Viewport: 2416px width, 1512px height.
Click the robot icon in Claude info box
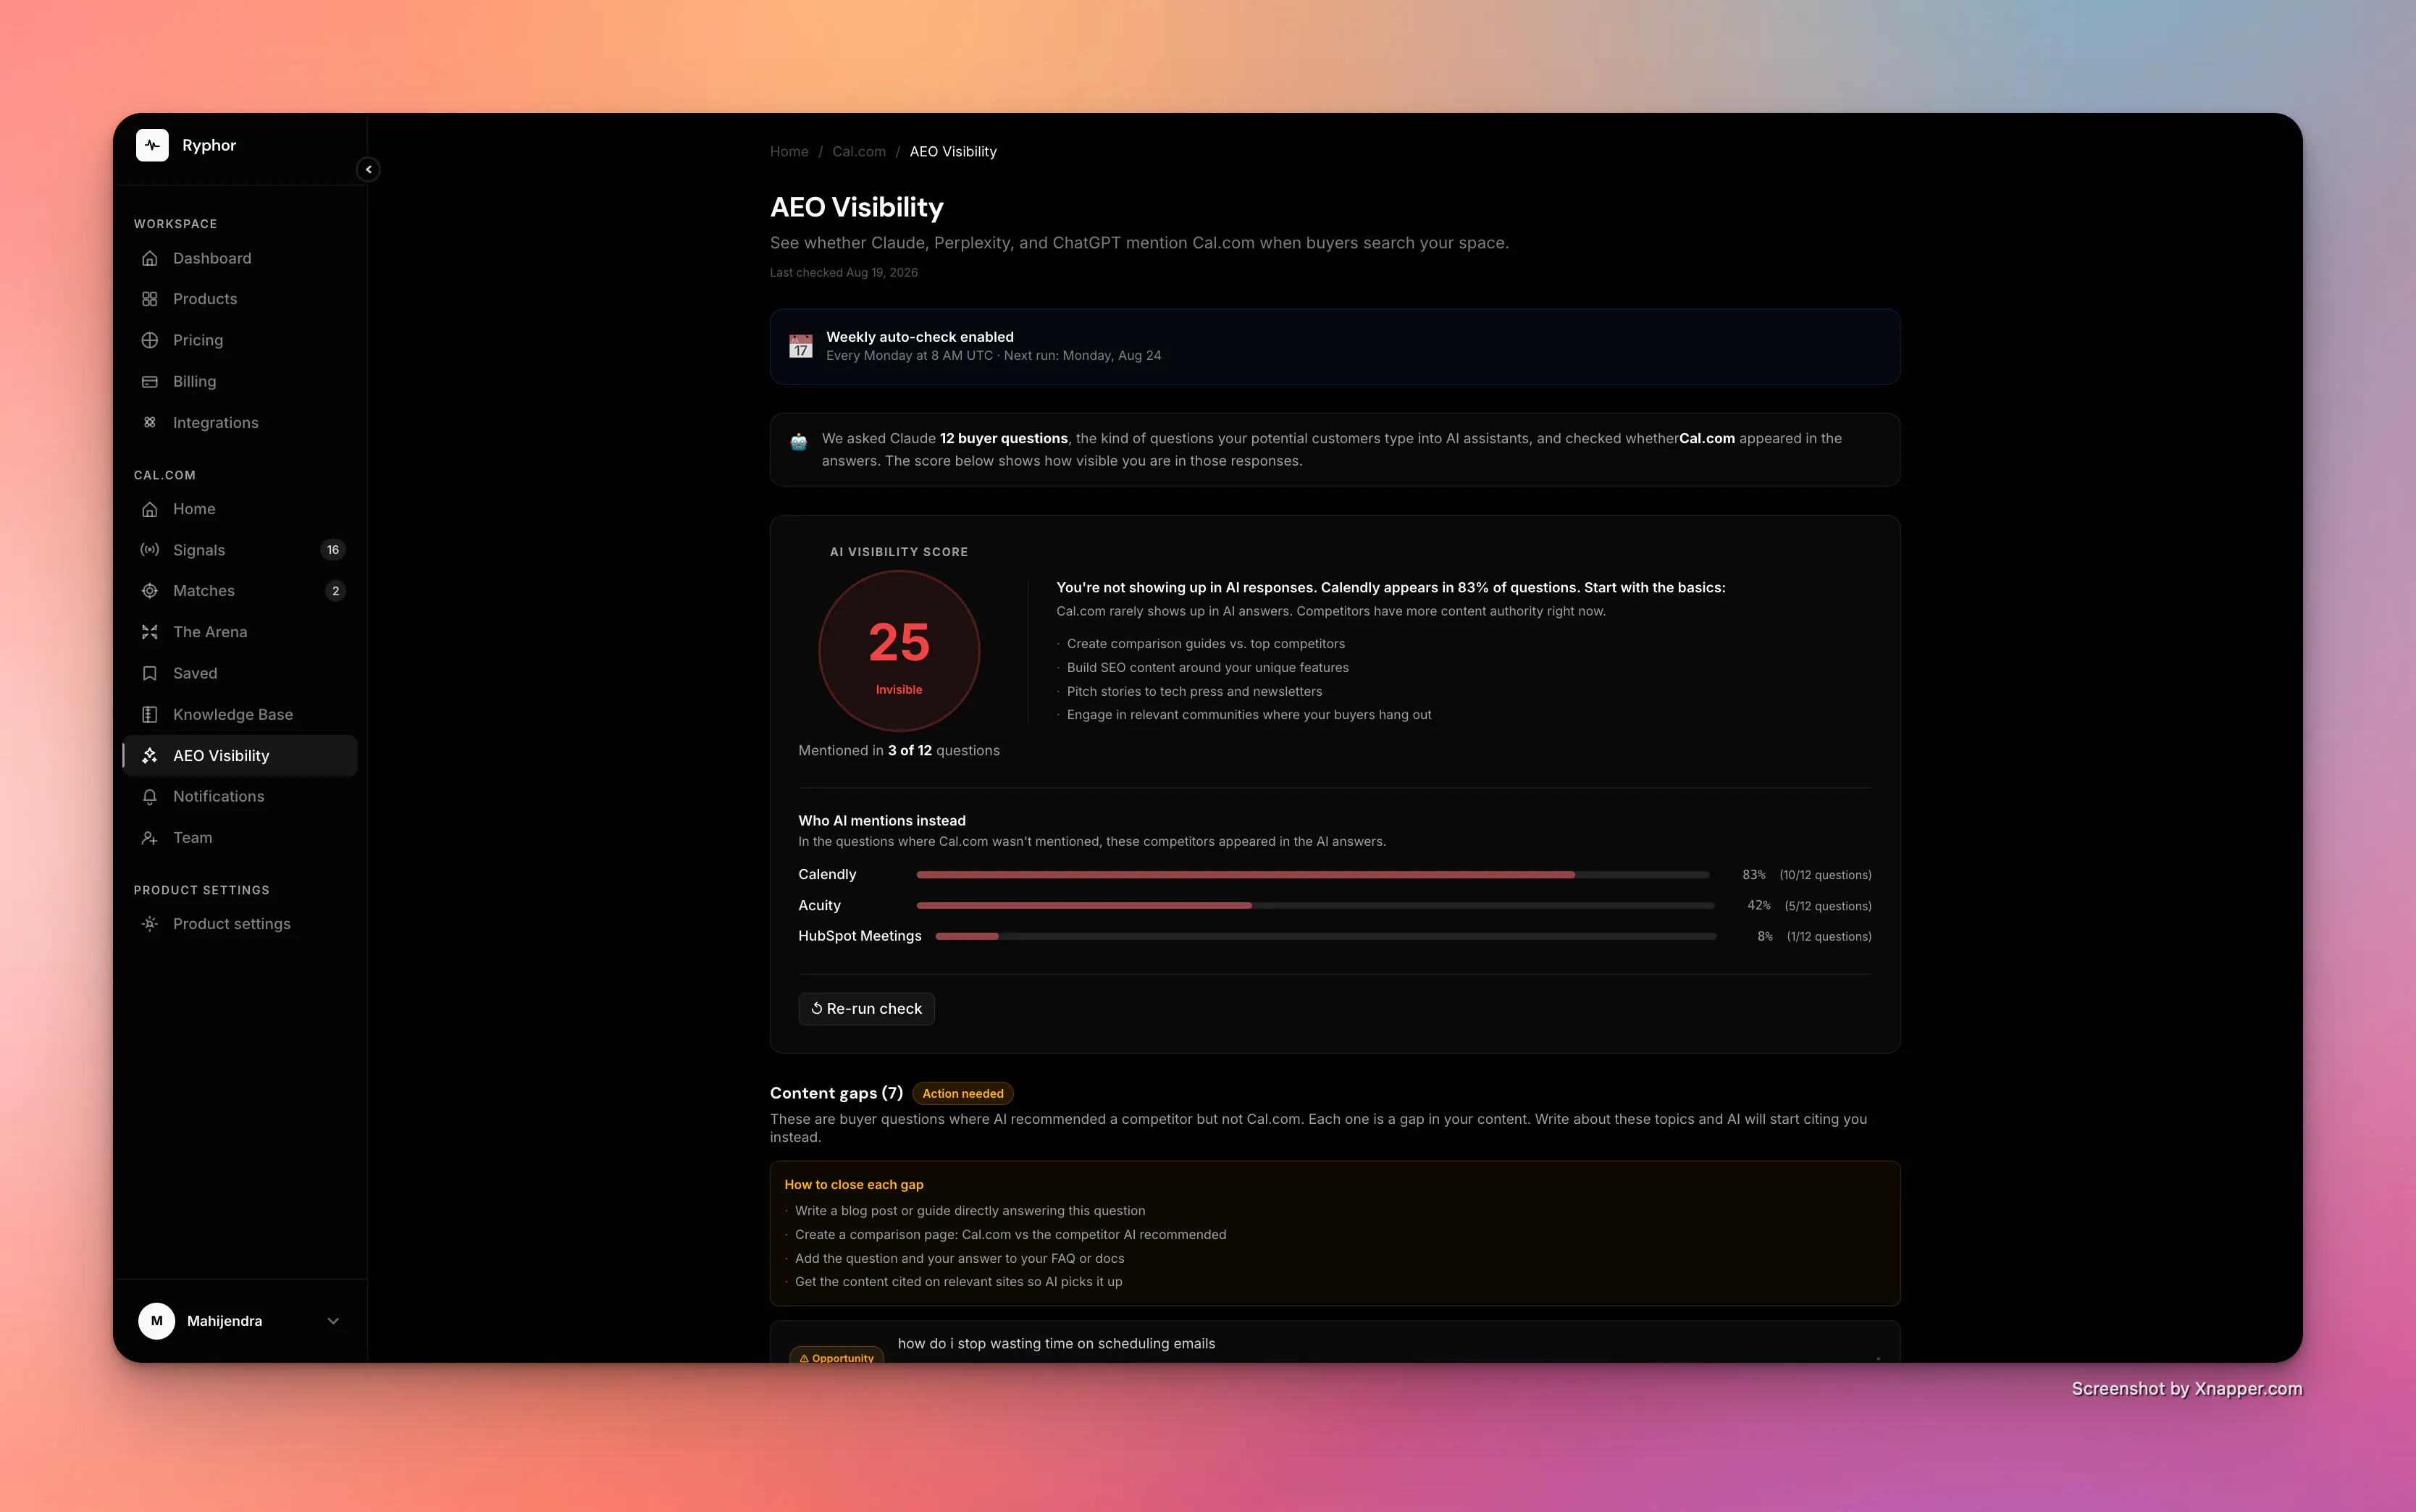pyautogui.click(x=799, y=441)
